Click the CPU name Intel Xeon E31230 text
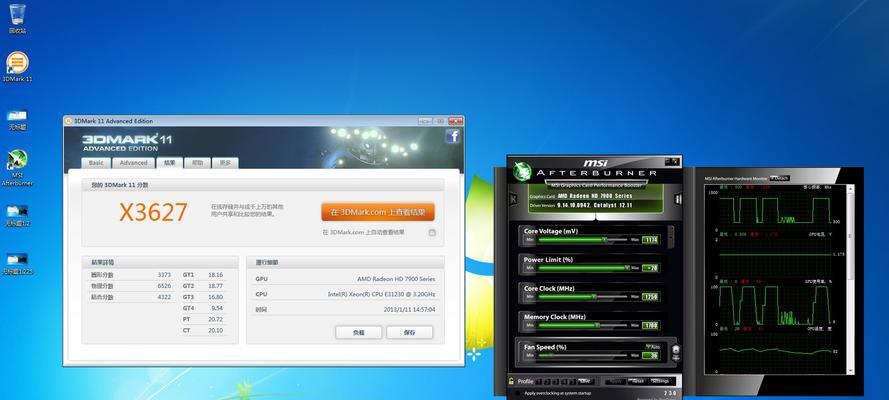 (x=382, y=294)
